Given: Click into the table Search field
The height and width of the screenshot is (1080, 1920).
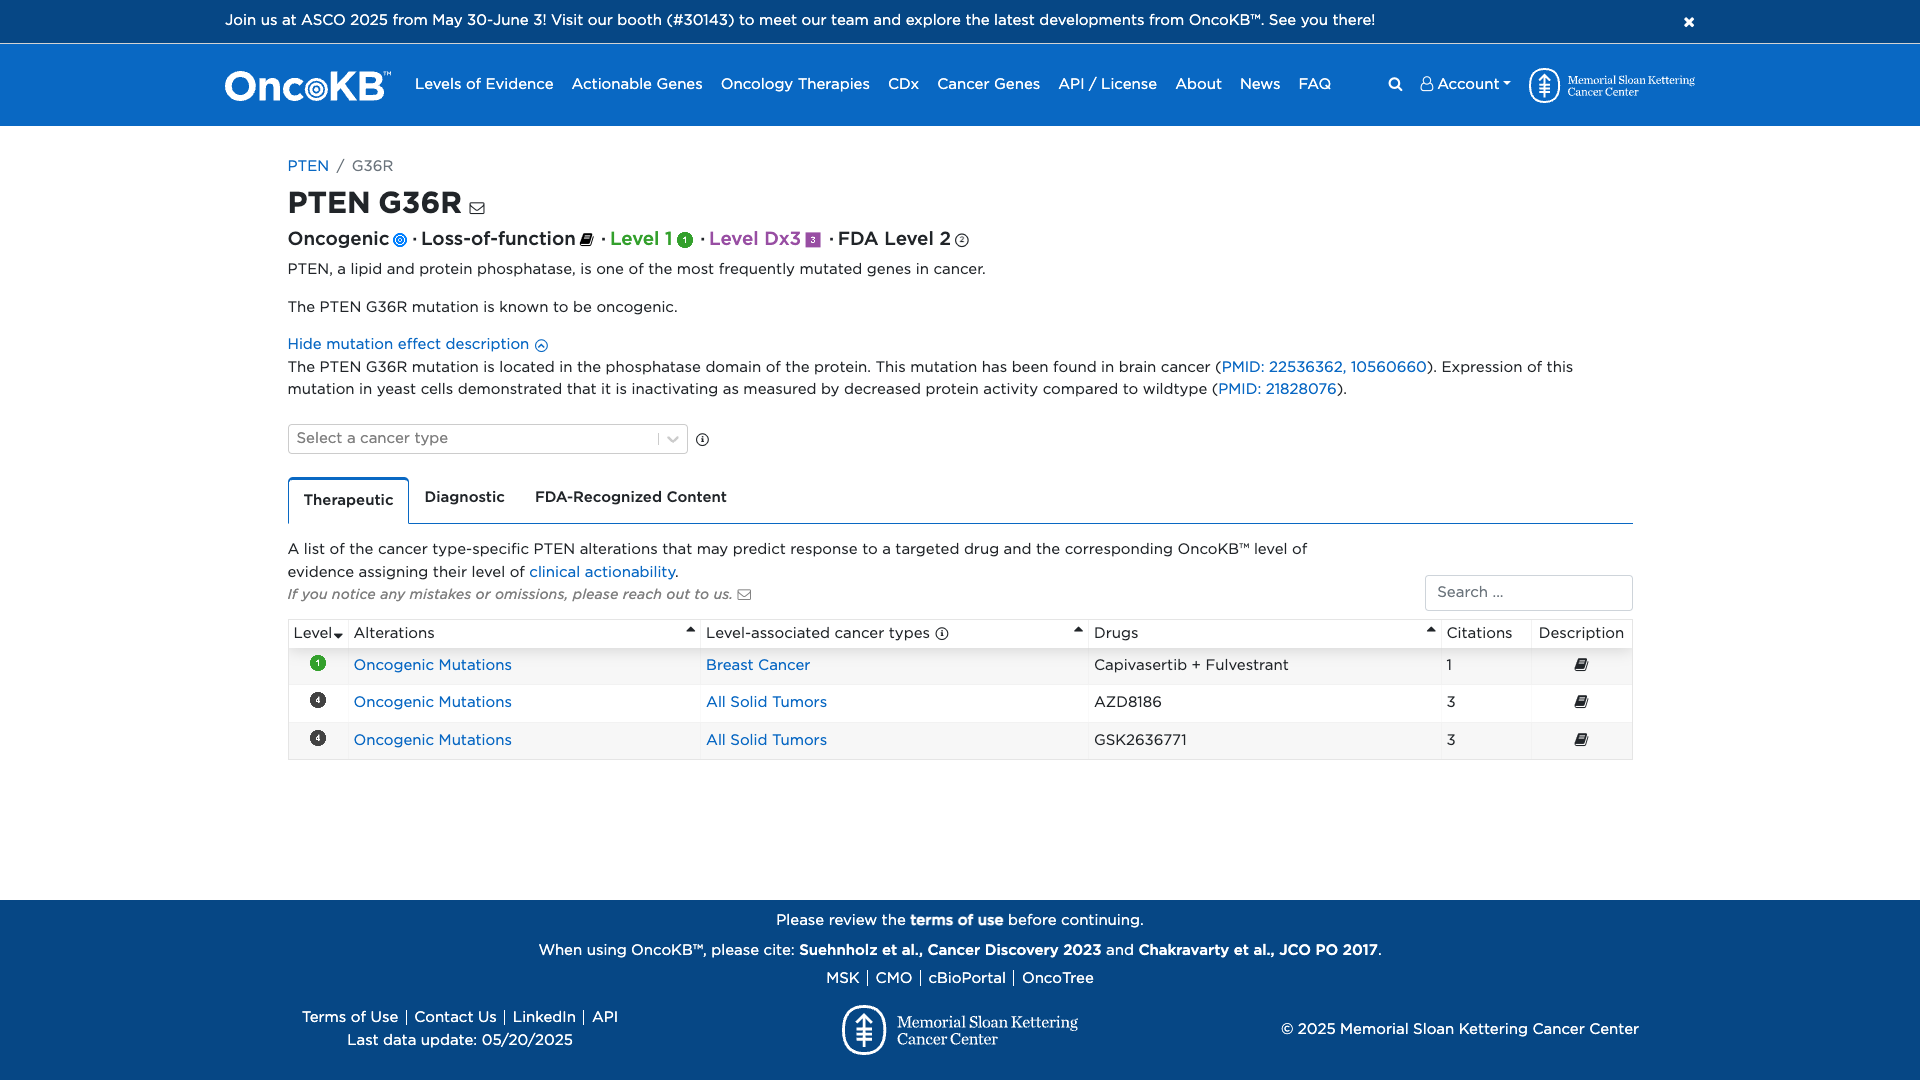Looking at the screenshot, I should (1528, 593).
